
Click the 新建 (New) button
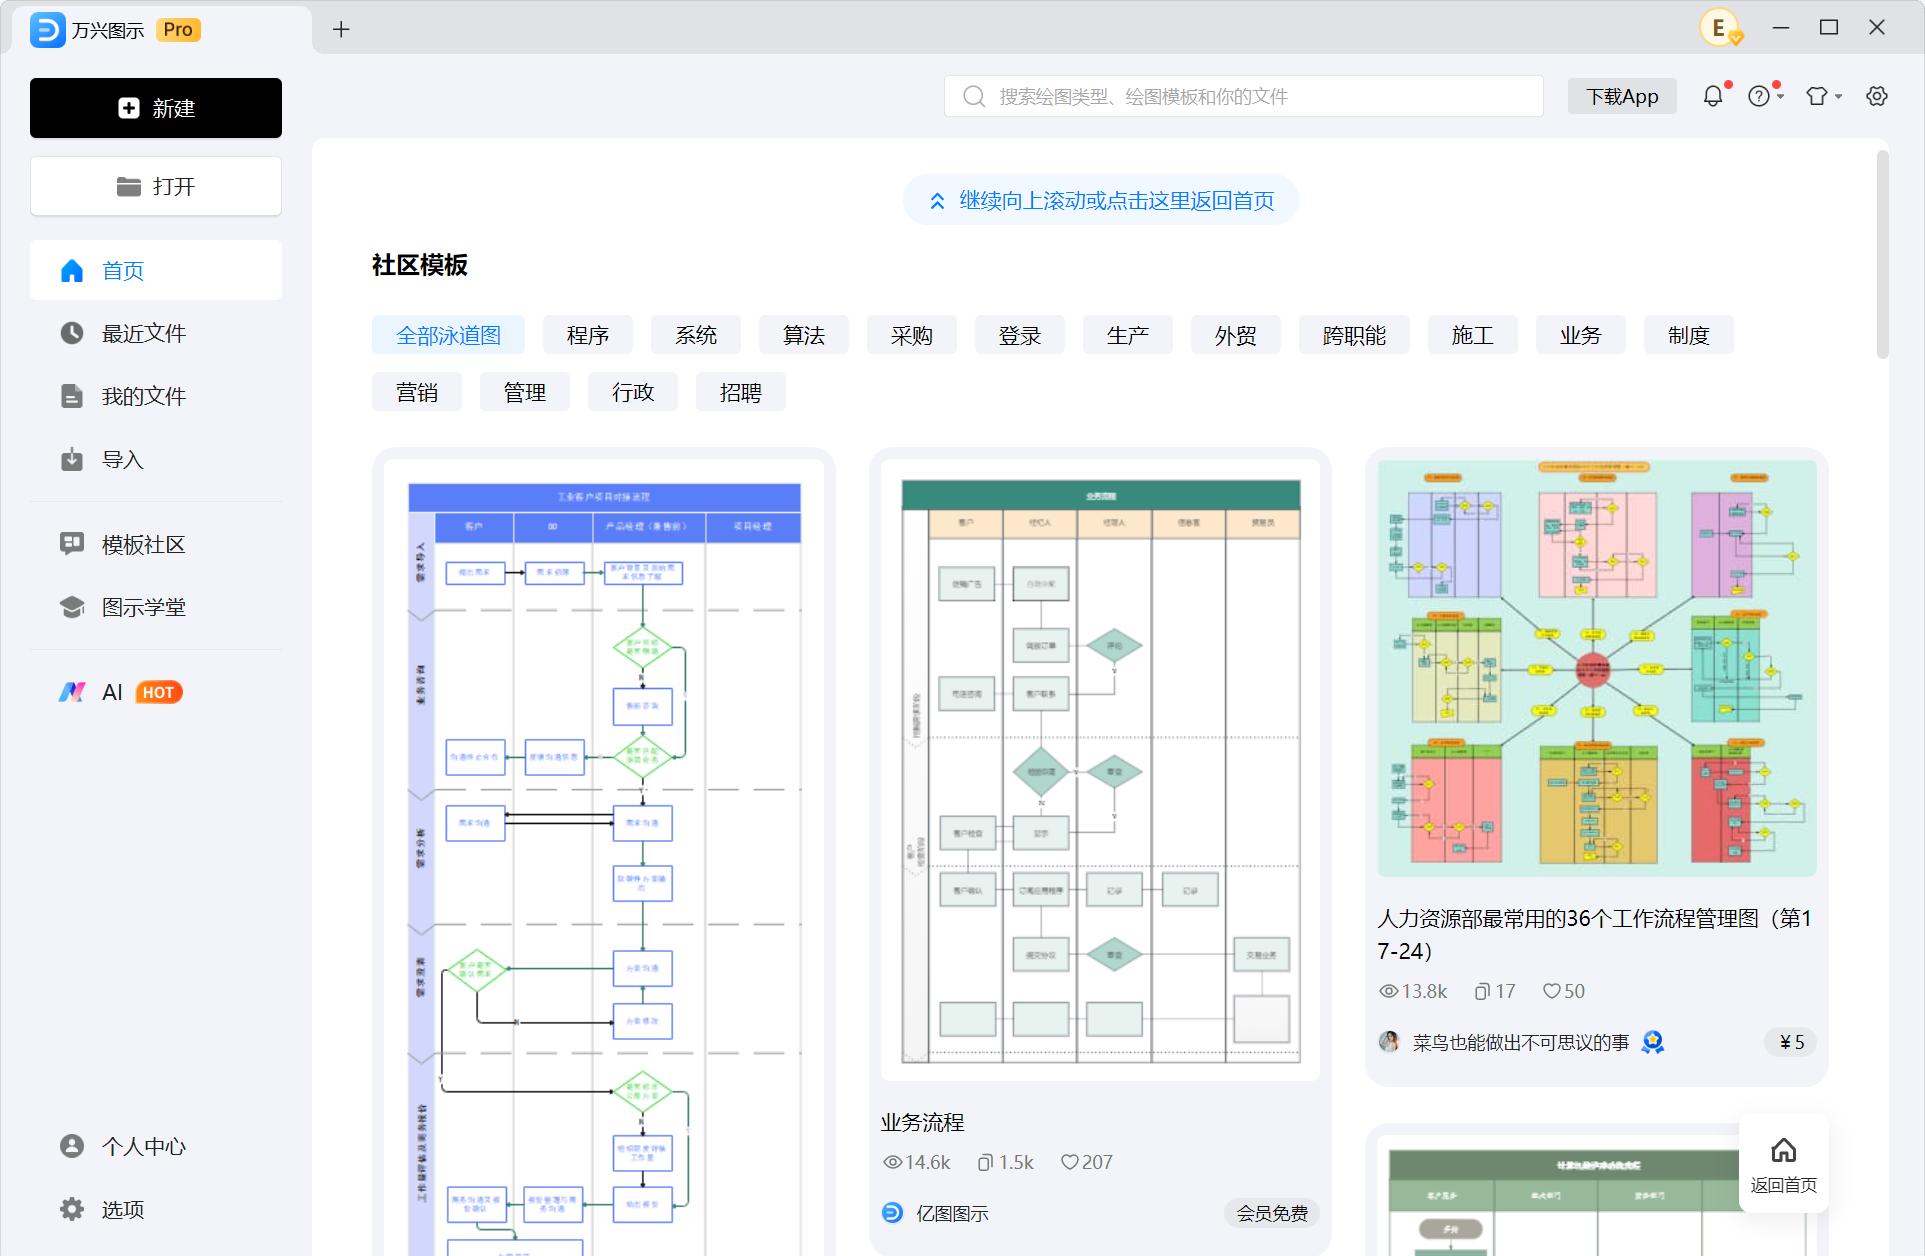(156, 108)
